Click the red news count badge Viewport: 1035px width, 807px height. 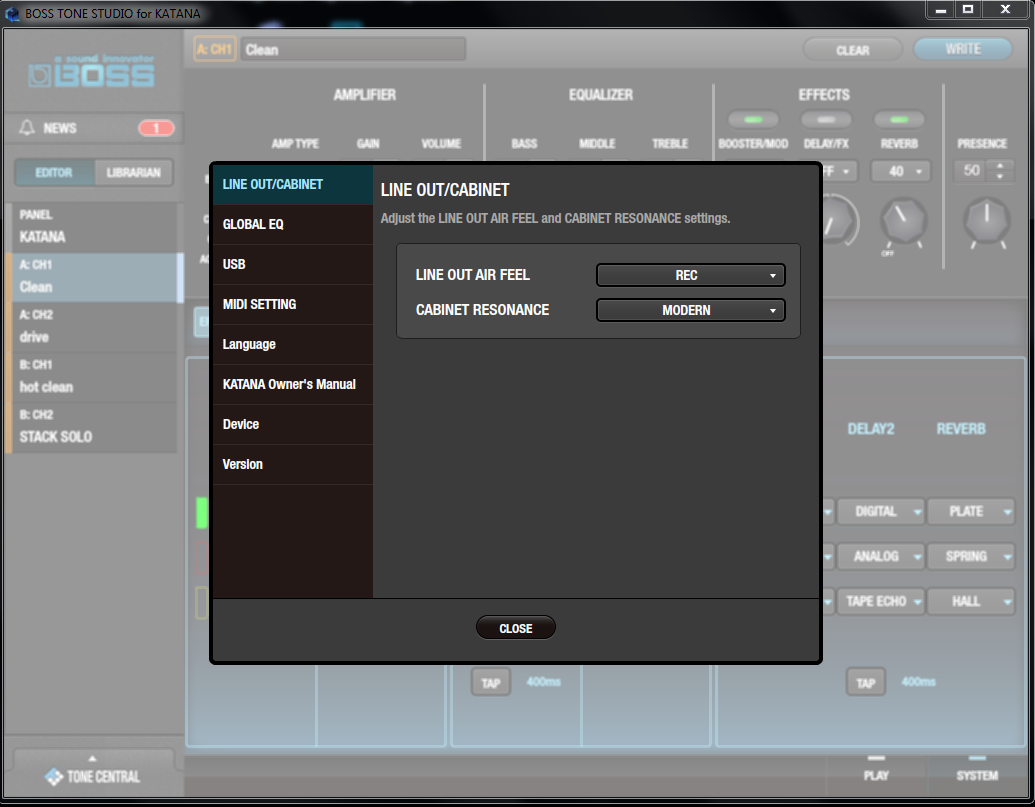coord(156,128)
